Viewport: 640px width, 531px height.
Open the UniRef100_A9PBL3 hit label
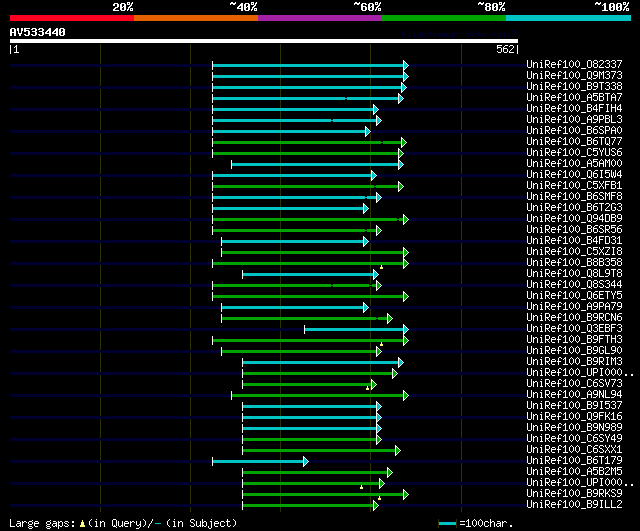click(574, 120)
